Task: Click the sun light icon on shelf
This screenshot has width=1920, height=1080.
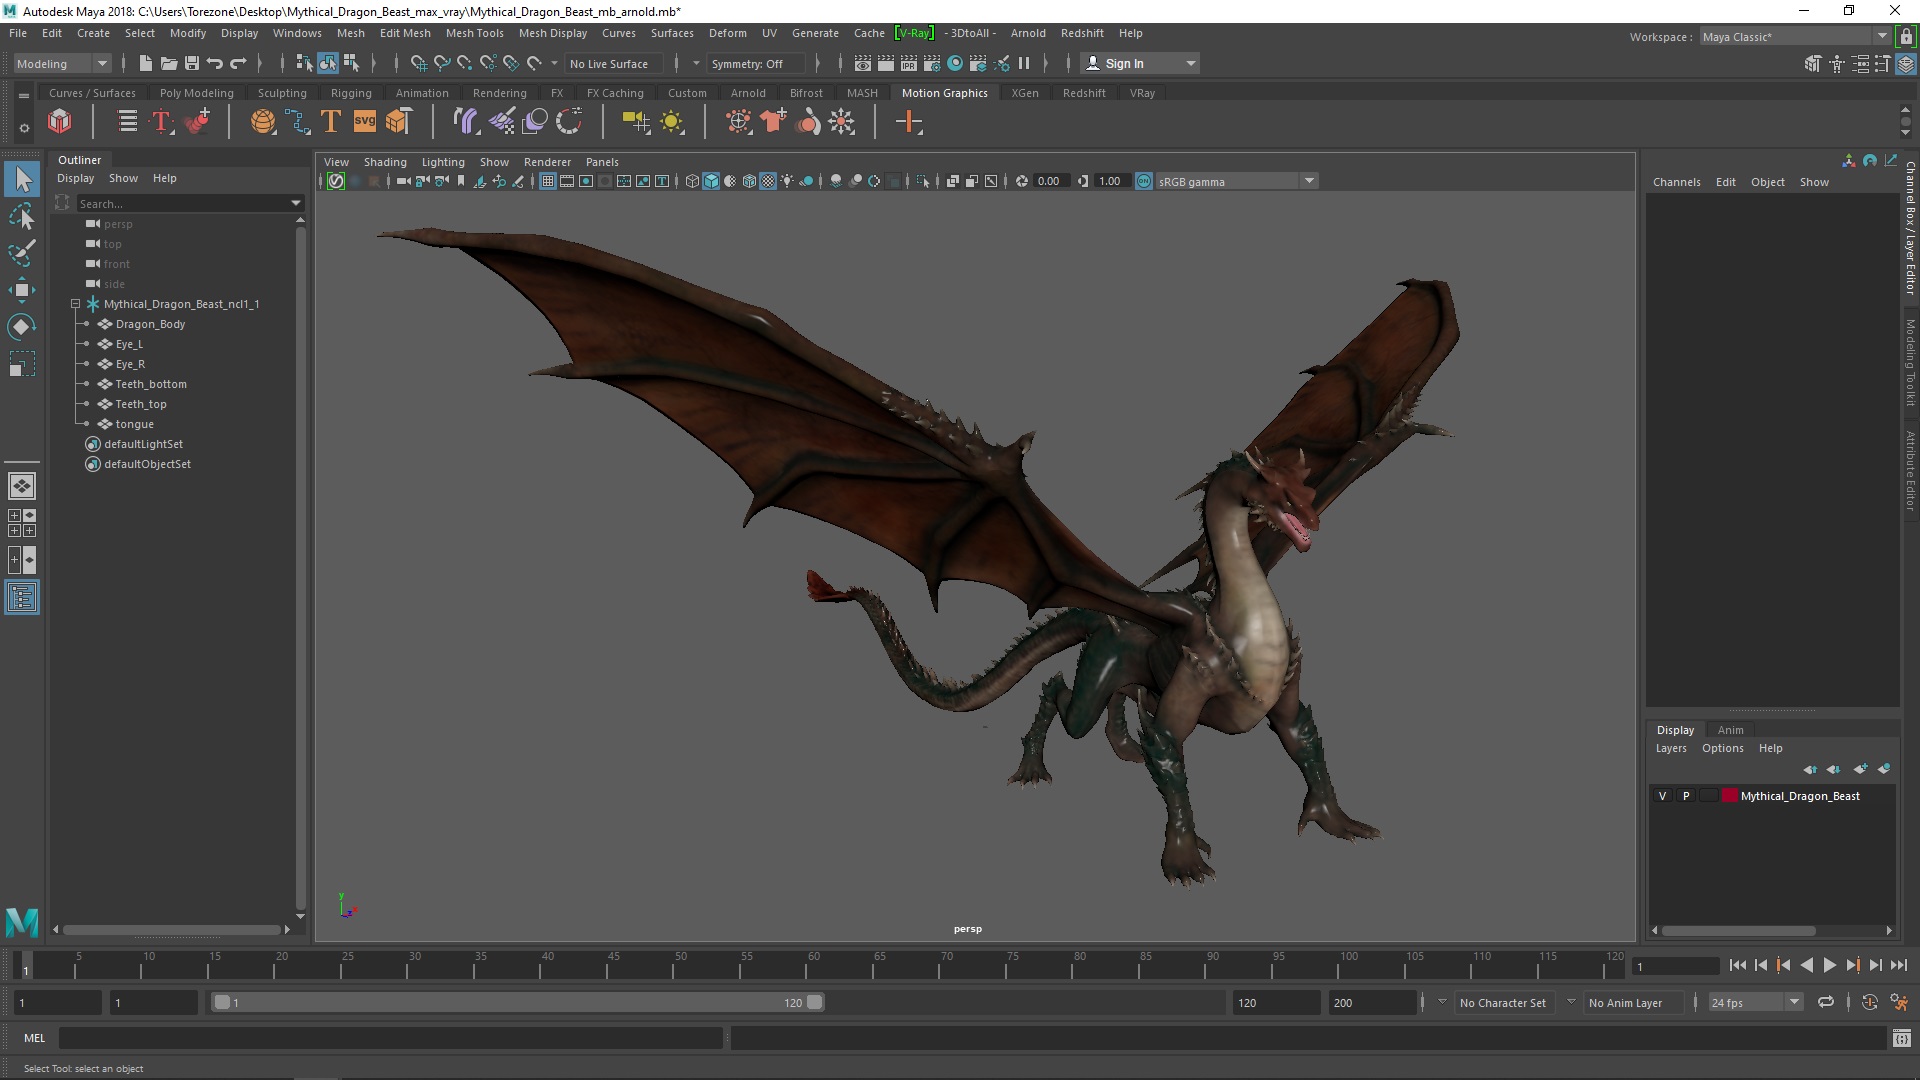Action: click(672, 122)
